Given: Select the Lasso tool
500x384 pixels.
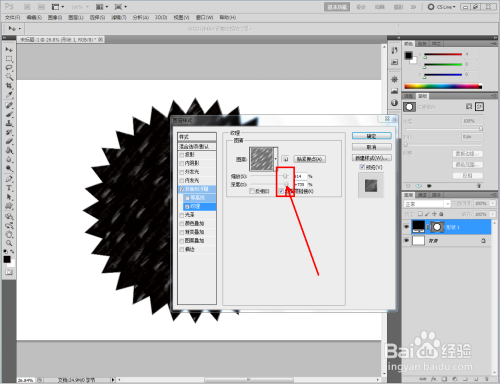Looking at the screenshot, I should point(9,68).
